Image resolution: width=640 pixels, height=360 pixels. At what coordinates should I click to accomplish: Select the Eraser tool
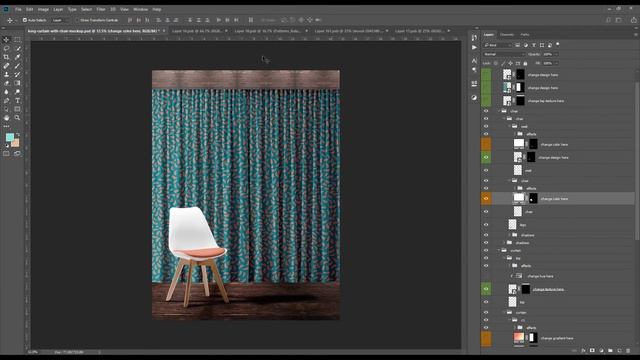(6, 83)
